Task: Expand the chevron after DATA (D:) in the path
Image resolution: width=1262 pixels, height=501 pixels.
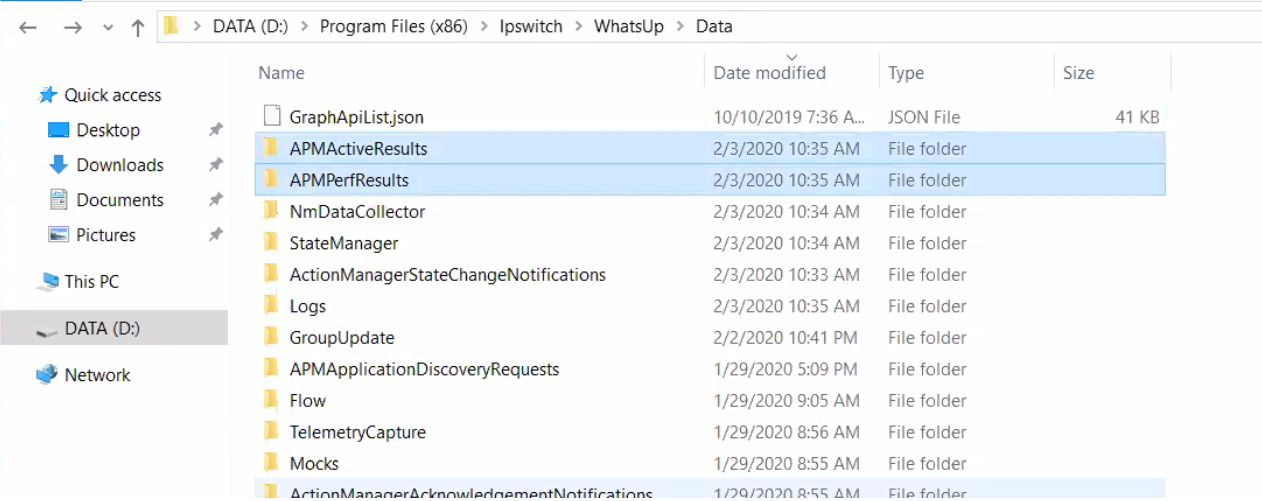Action: tap(304, 27)
